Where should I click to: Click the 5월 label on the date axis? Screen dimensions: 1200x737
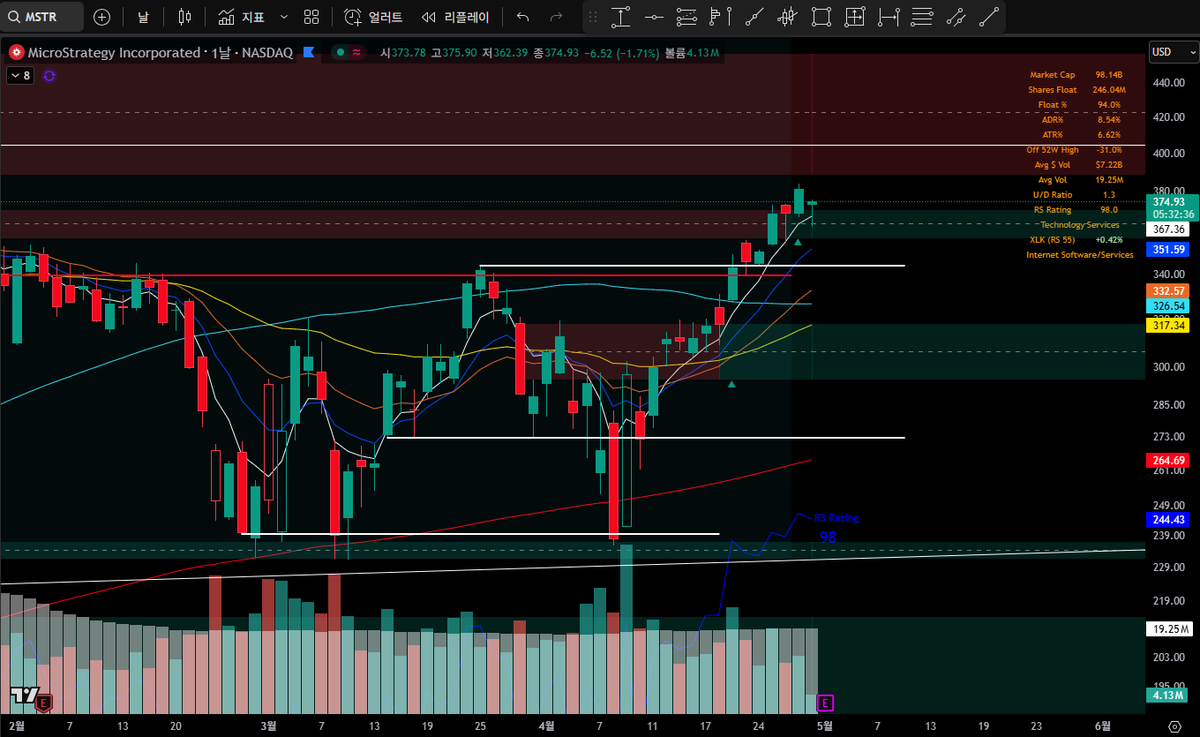coord(824,726)
